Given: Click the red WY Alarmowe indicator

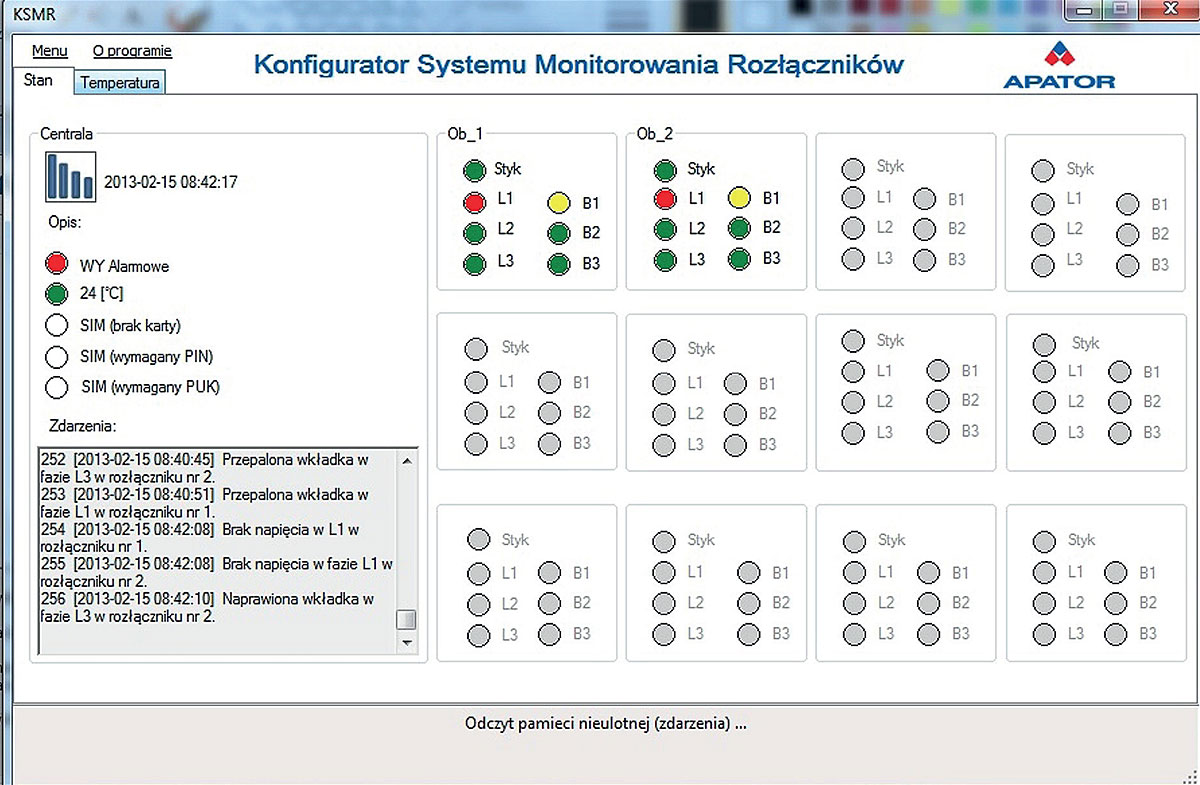Looking at the screenshot, I should pos(56,264).
